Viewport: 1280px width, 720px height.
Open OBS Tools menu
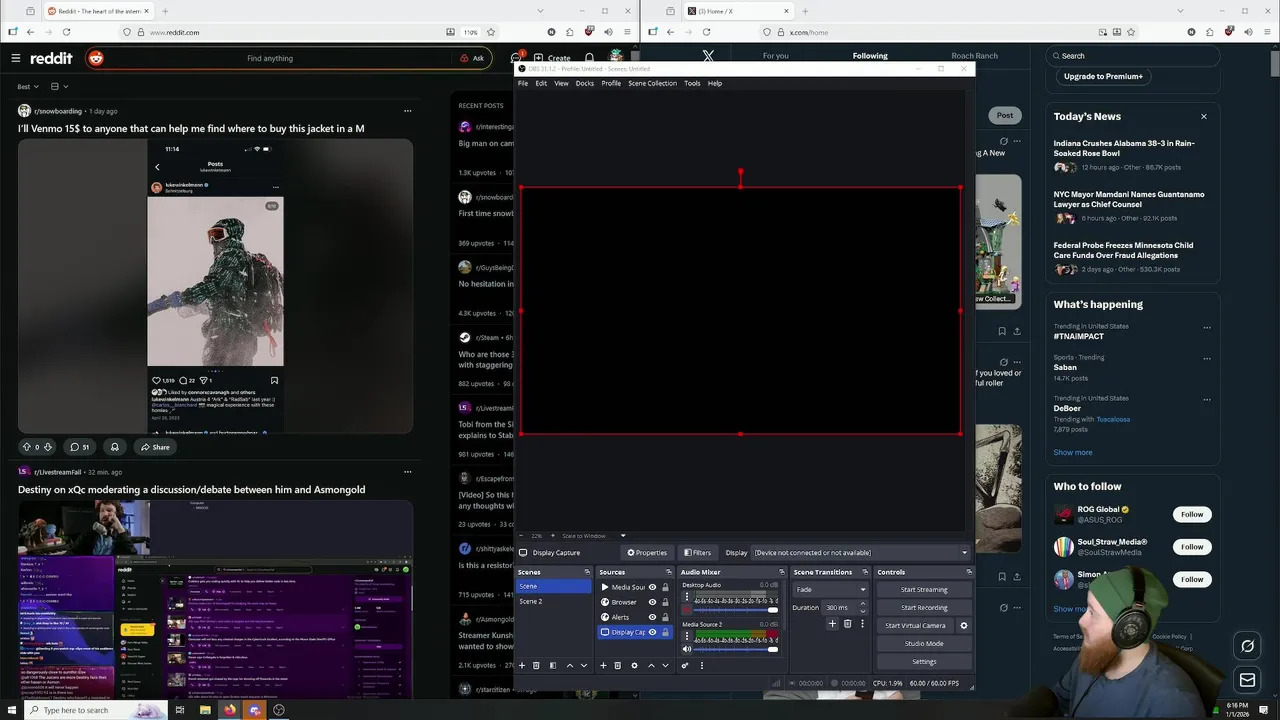coord(692,83)
